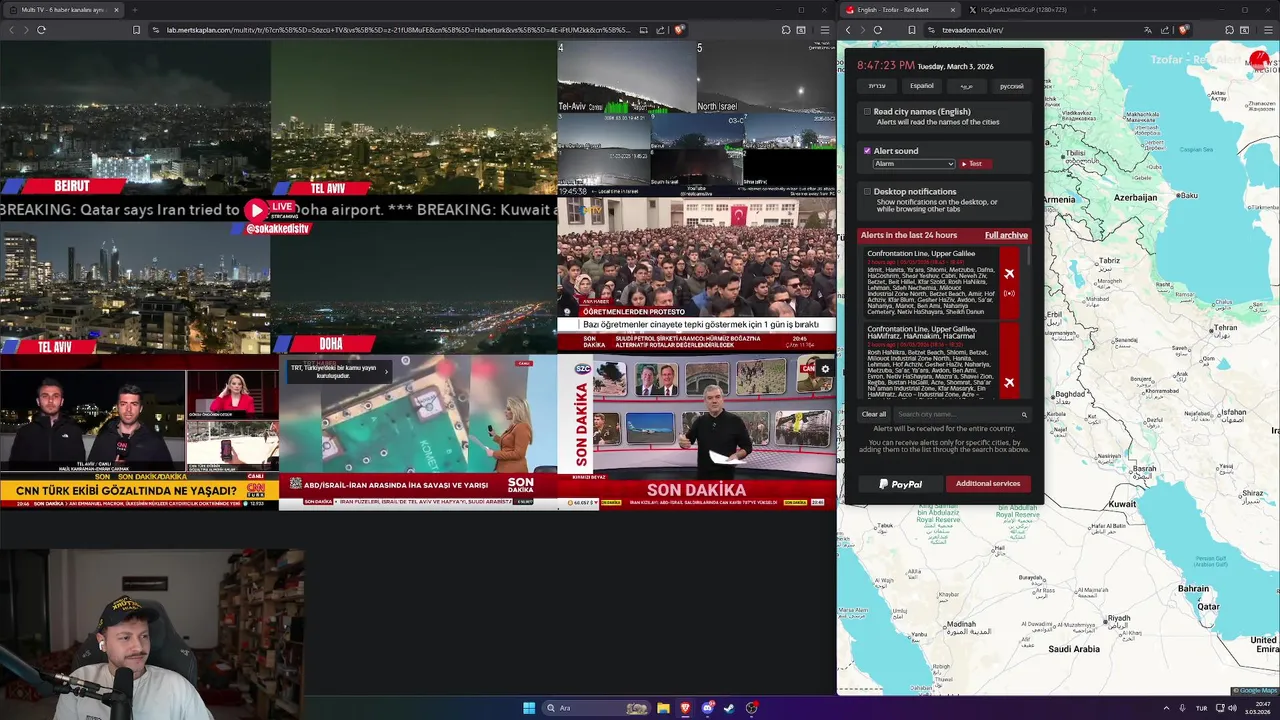Bookmark the Multi TV page

136,30
